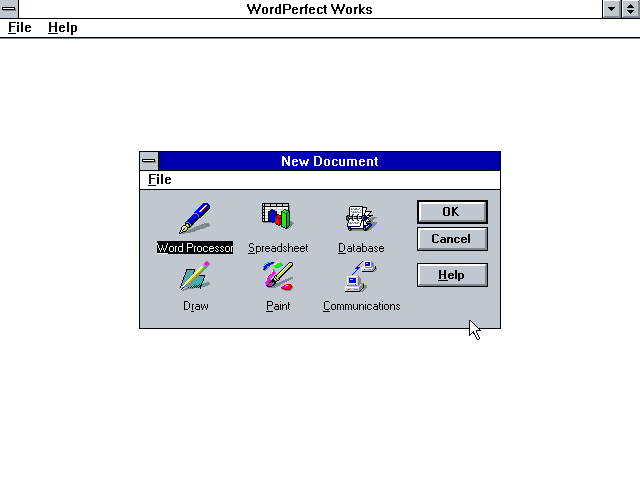640x480 pixels.
Task: Choose the Paint brush icon
Action: (x=278, y=276)
